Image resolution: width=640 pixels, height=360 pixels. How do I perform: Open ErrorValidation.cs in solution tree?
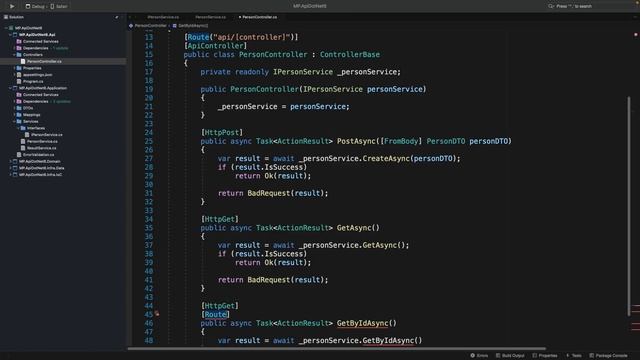pyautogui.click(x=38, y=155)
